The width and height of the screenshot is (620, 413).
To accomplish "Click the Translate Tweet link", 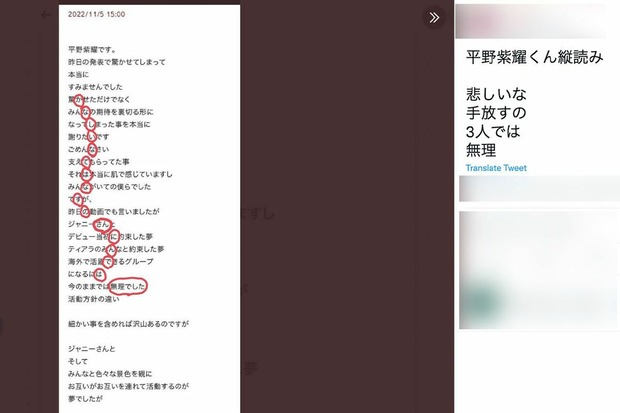I will [x=496, y=168].
